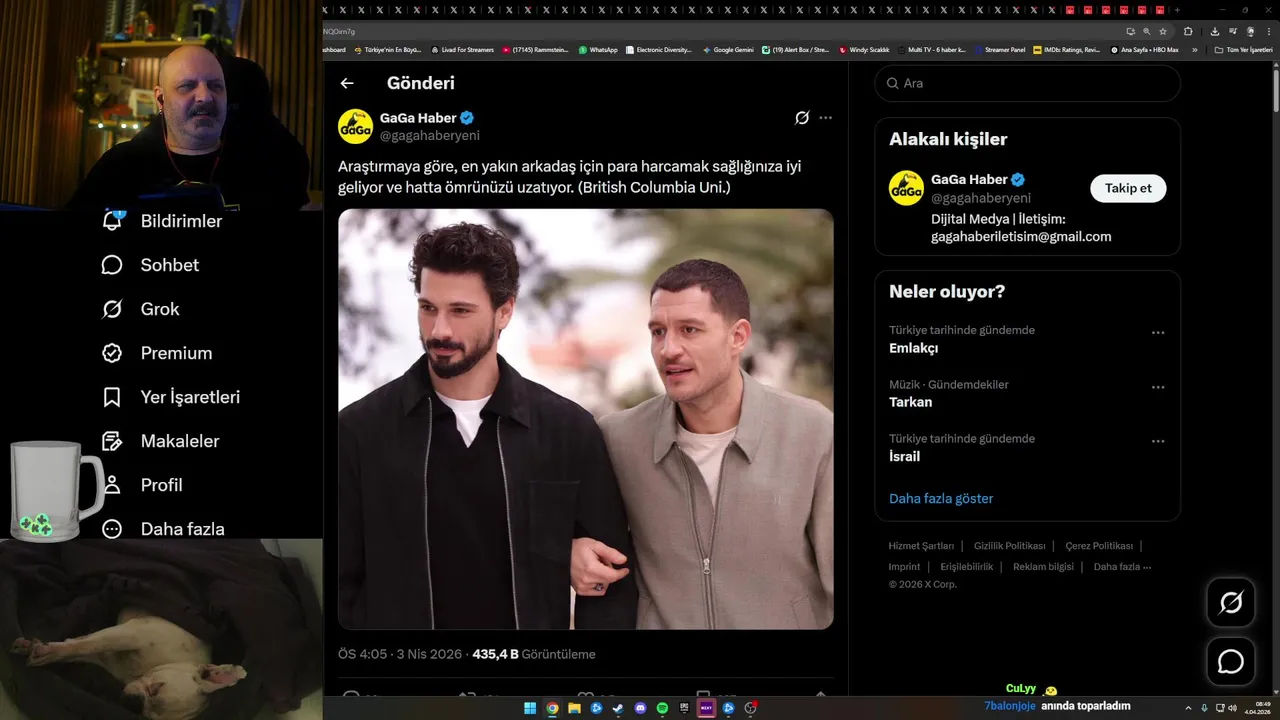Screen dimensions: 1280x720
Task: Open Profil in the sidebar
Action: pyautogui.click(x=142, y=485)
